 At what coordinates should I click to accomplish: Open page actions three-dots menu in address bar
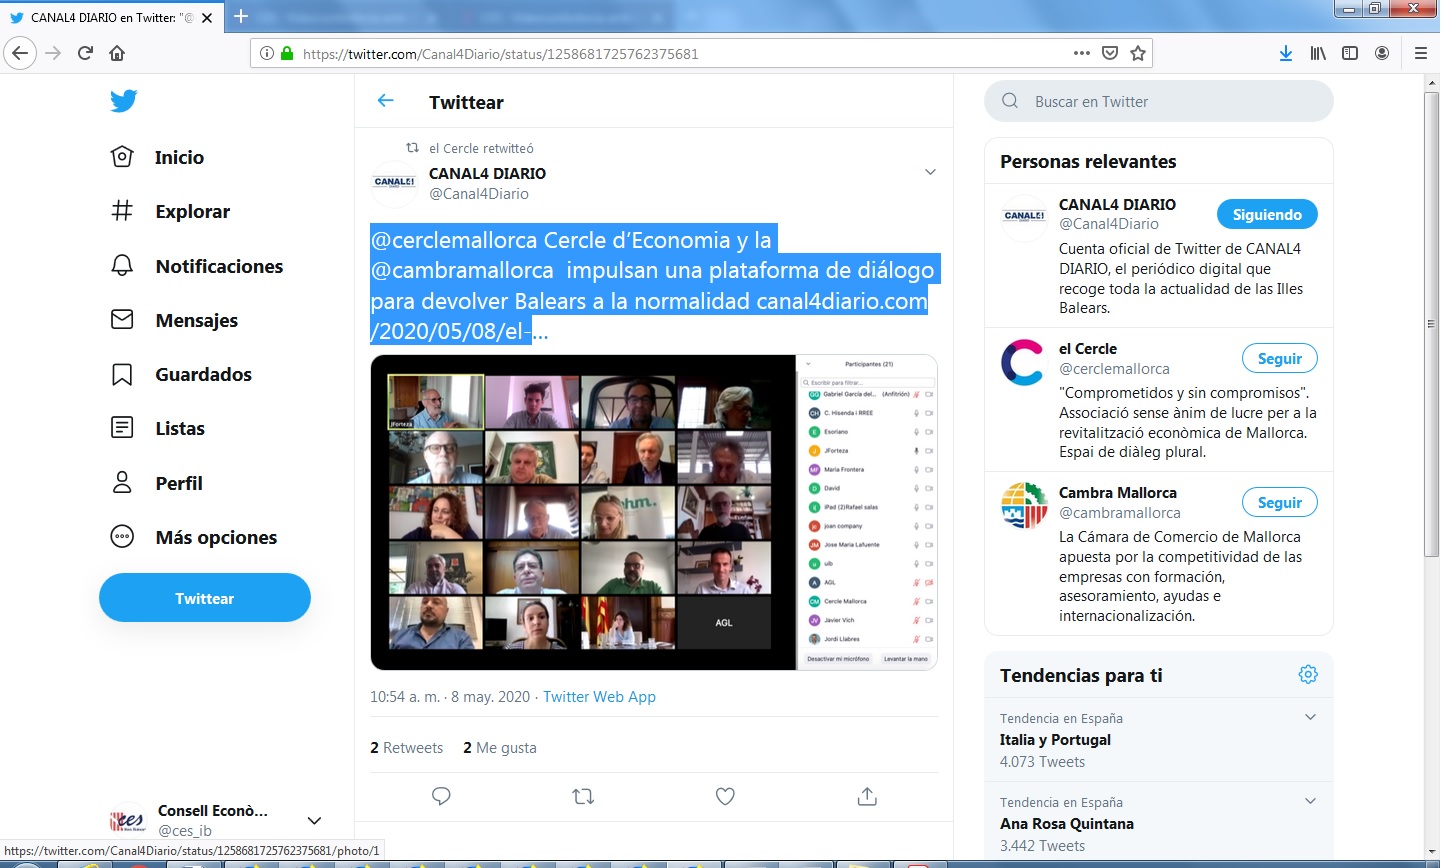tap(1082, 53)
